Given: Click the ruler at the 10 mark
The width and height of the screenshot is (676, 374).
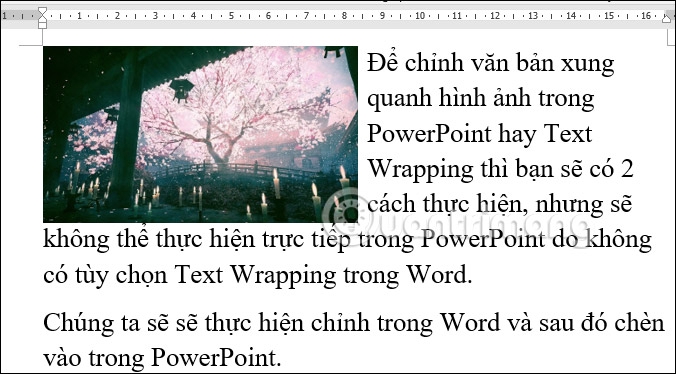Looking at the screenshot, I should [x=419, y=16].
